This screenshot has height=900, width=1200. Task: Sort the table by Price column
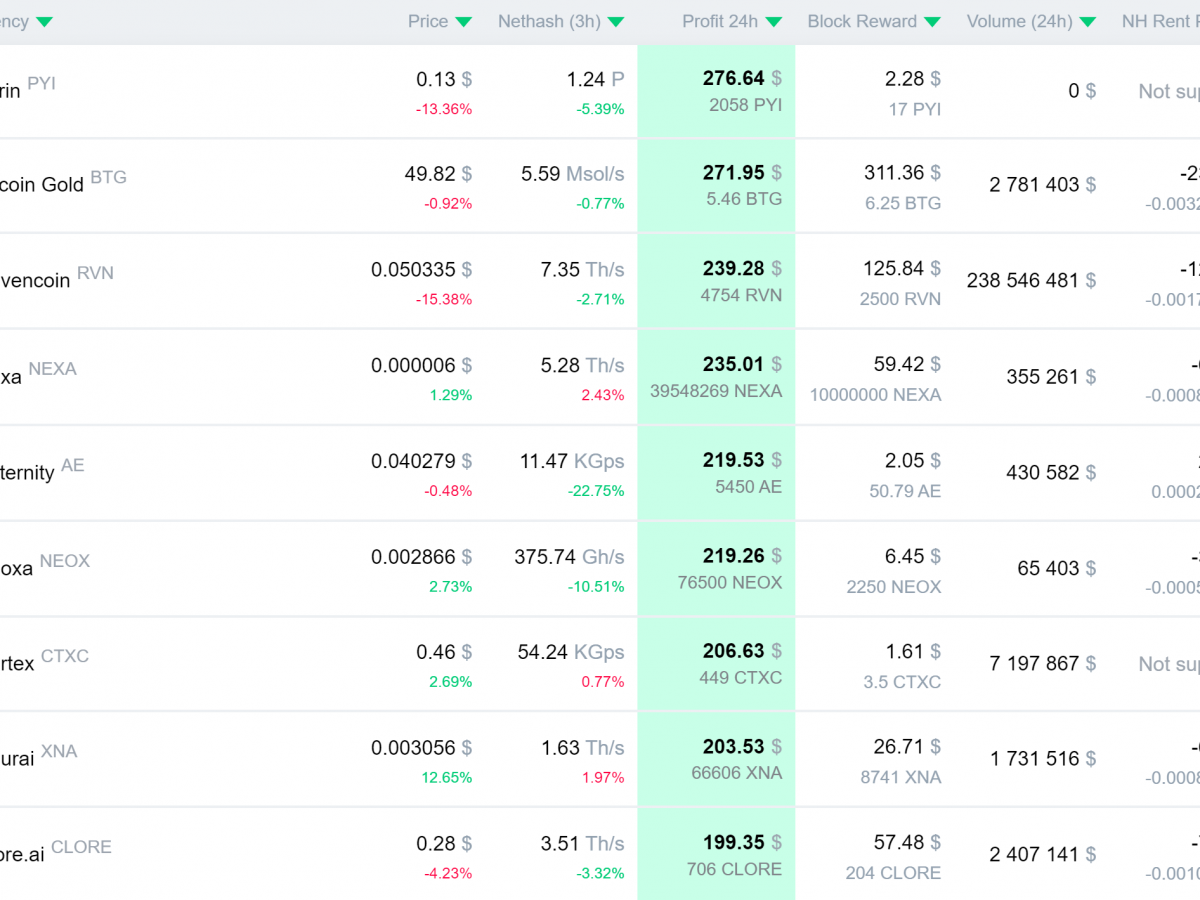[463, 20]
